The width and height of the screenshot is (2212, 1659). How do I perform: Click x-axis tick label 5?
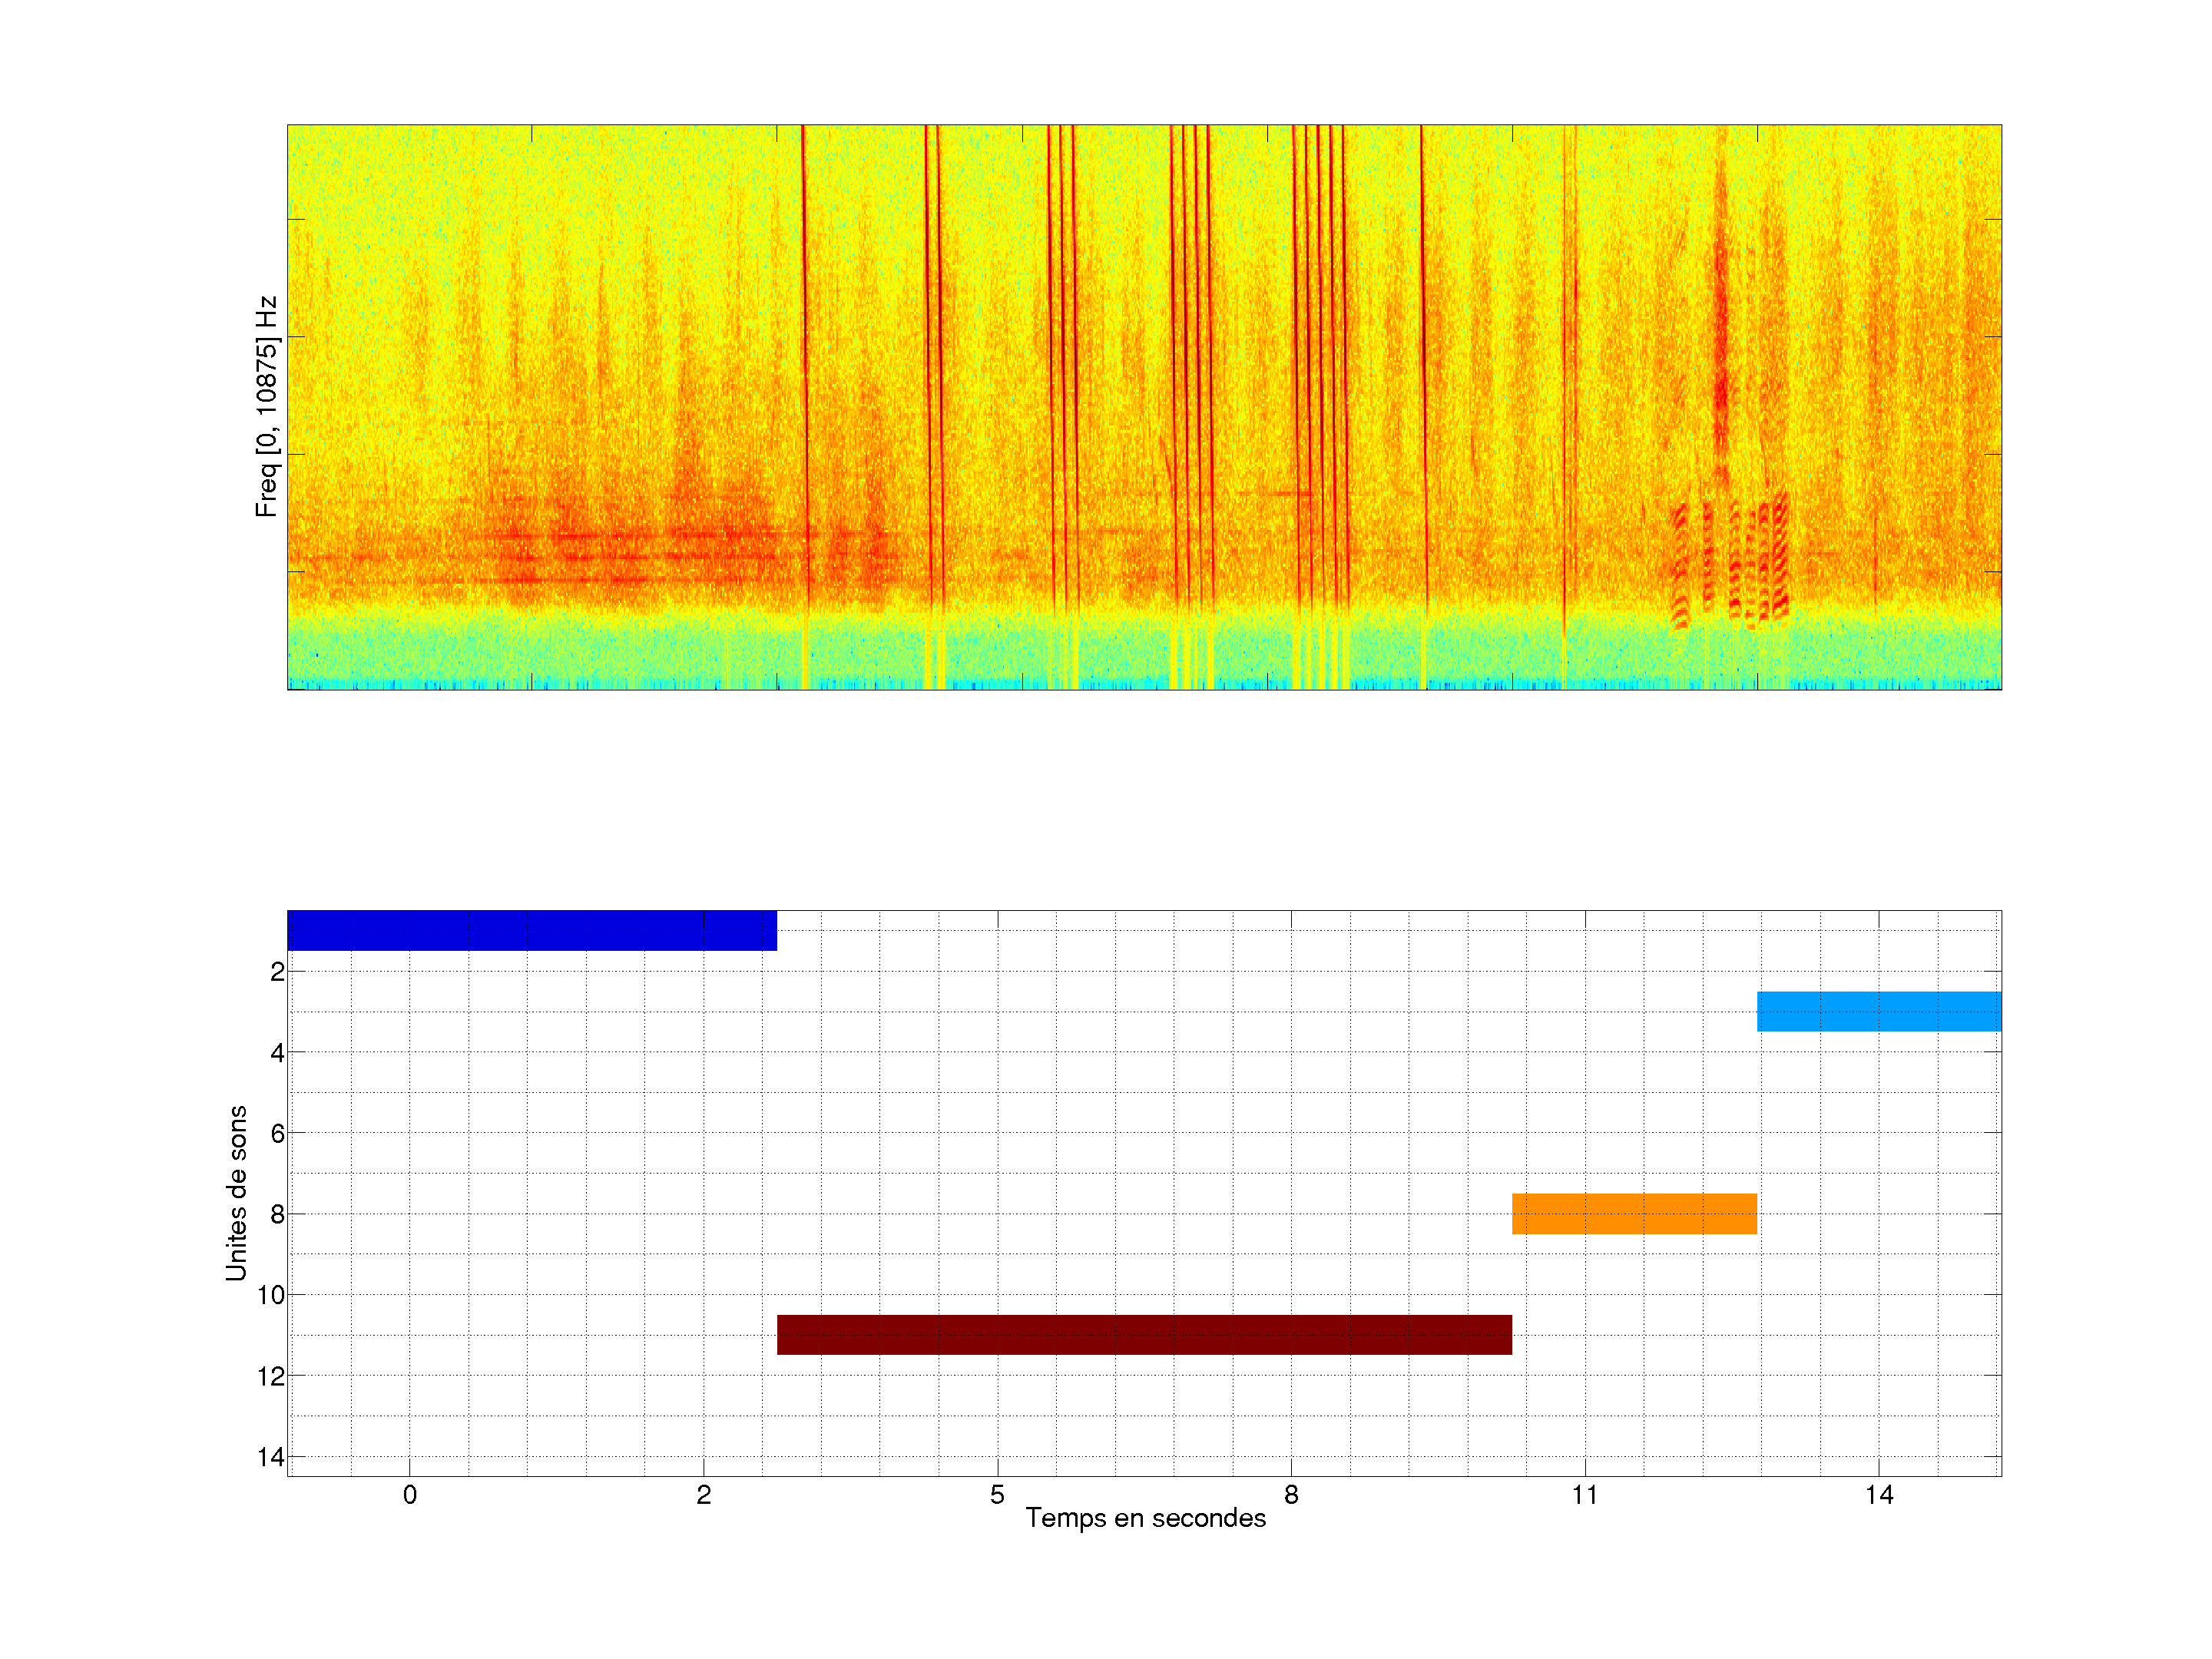point(997,1495)
